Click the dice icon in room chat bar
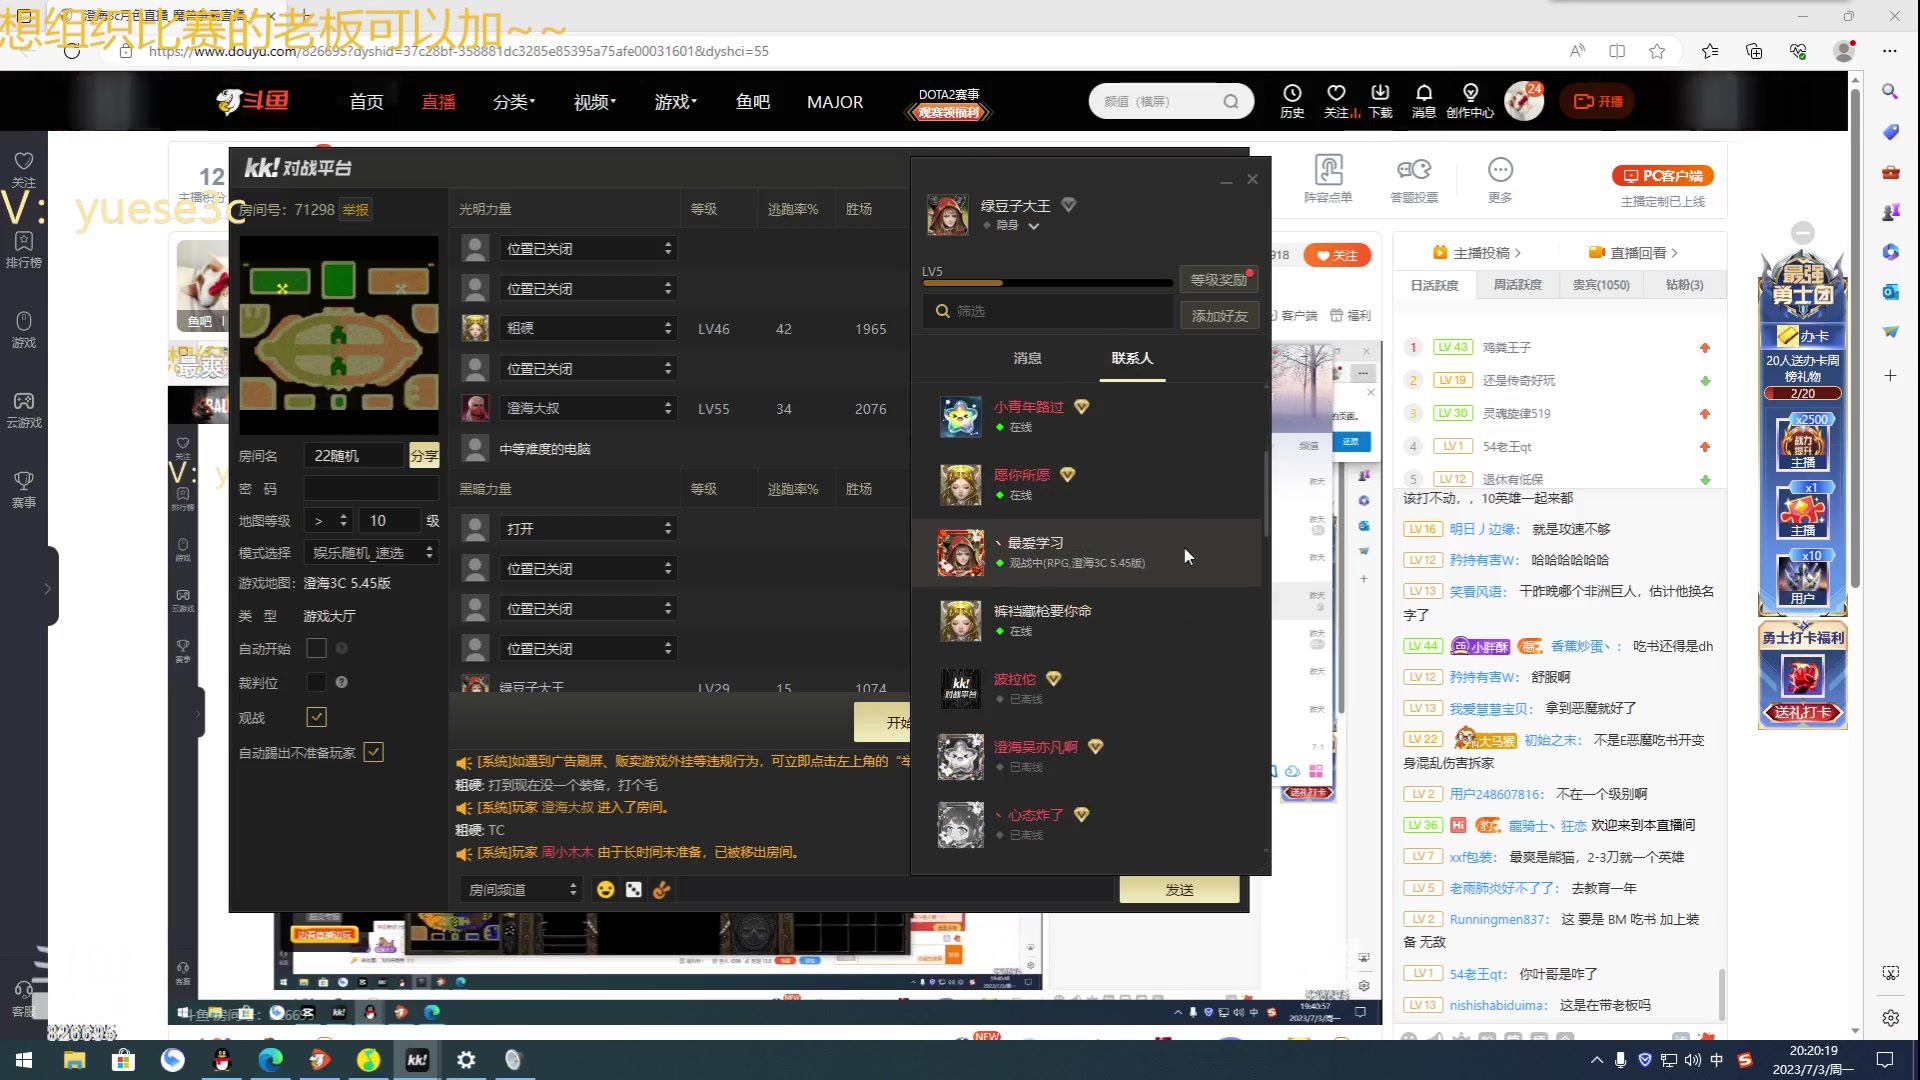1920x1080 pixels. pyautogui.click(x=633, y=889)
